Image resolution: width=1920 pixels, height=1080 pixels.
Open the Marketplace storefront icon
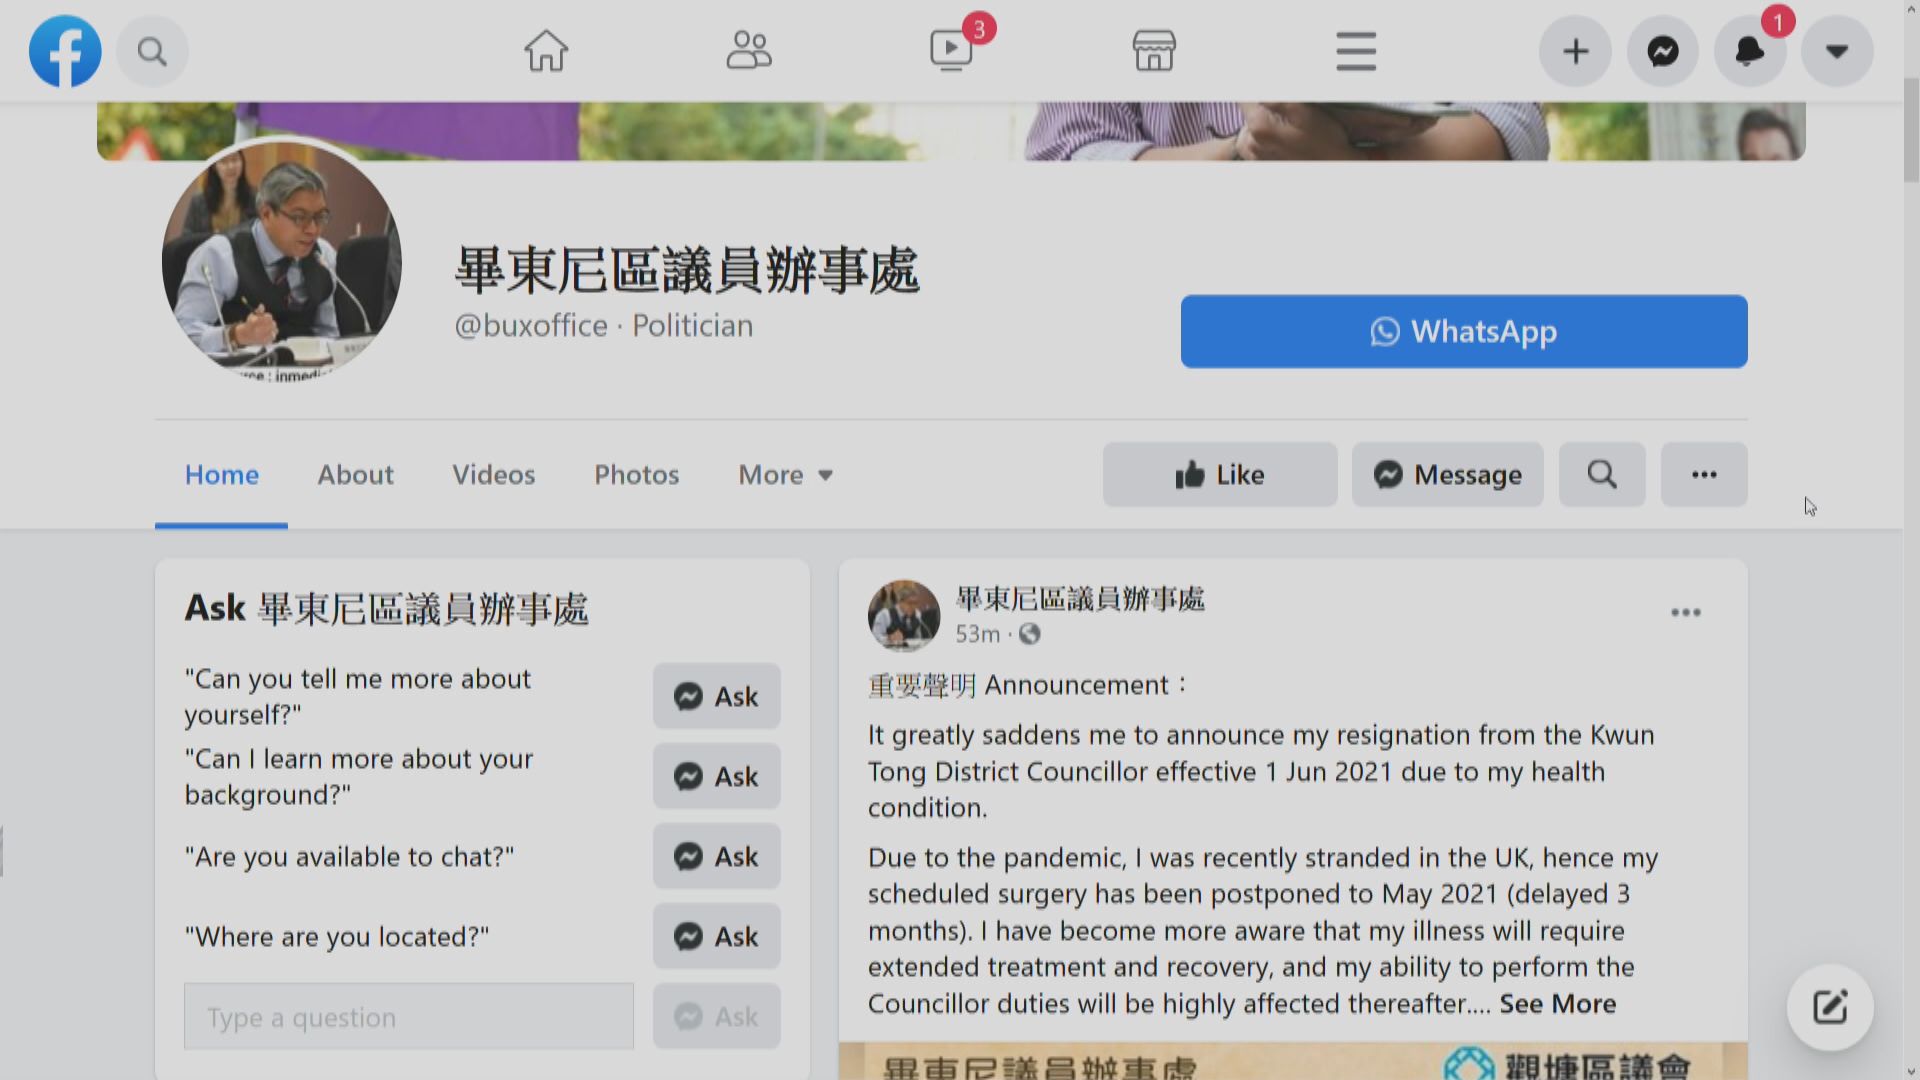point(1153,51)
